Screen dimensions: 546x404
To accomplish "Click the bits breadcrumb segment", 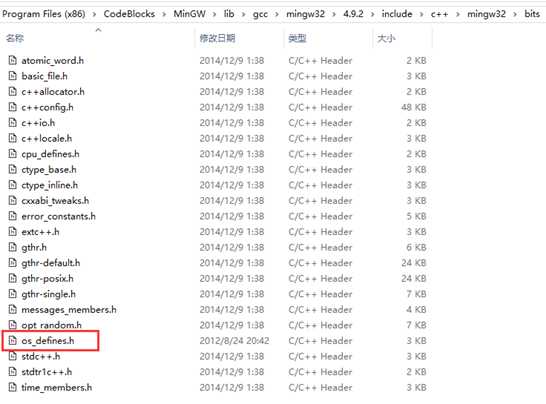I will 532,14.
